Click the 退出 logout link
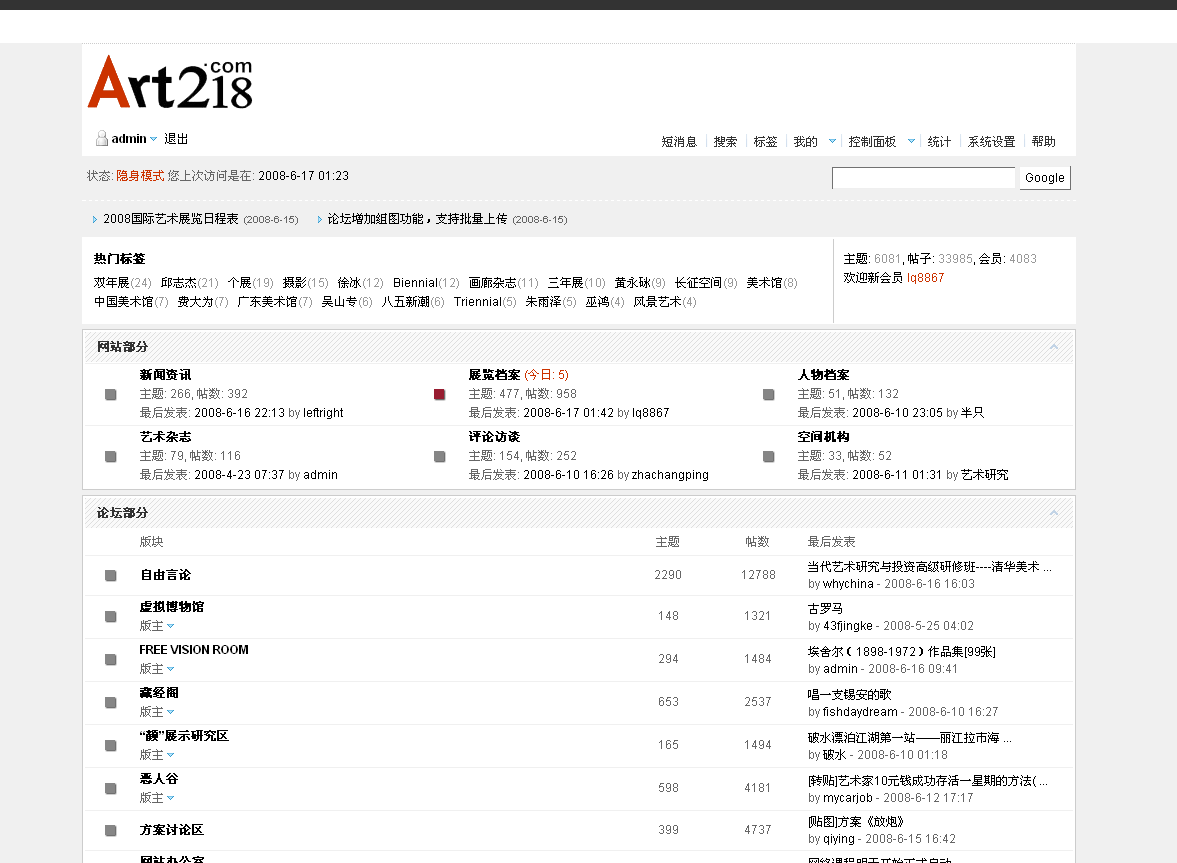The width and height of the screenshot is (1177, 863). [176, 139]
